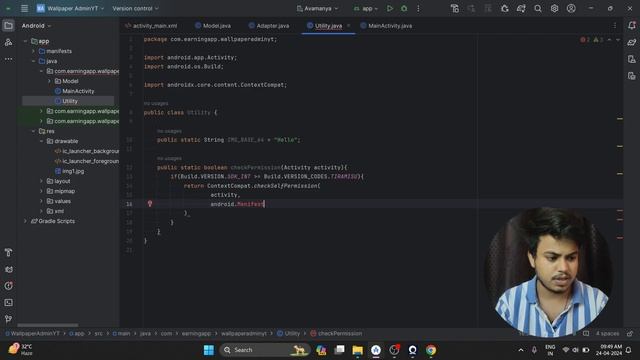
Task: Run the app with the green play button
Action: tap(390, 9)
